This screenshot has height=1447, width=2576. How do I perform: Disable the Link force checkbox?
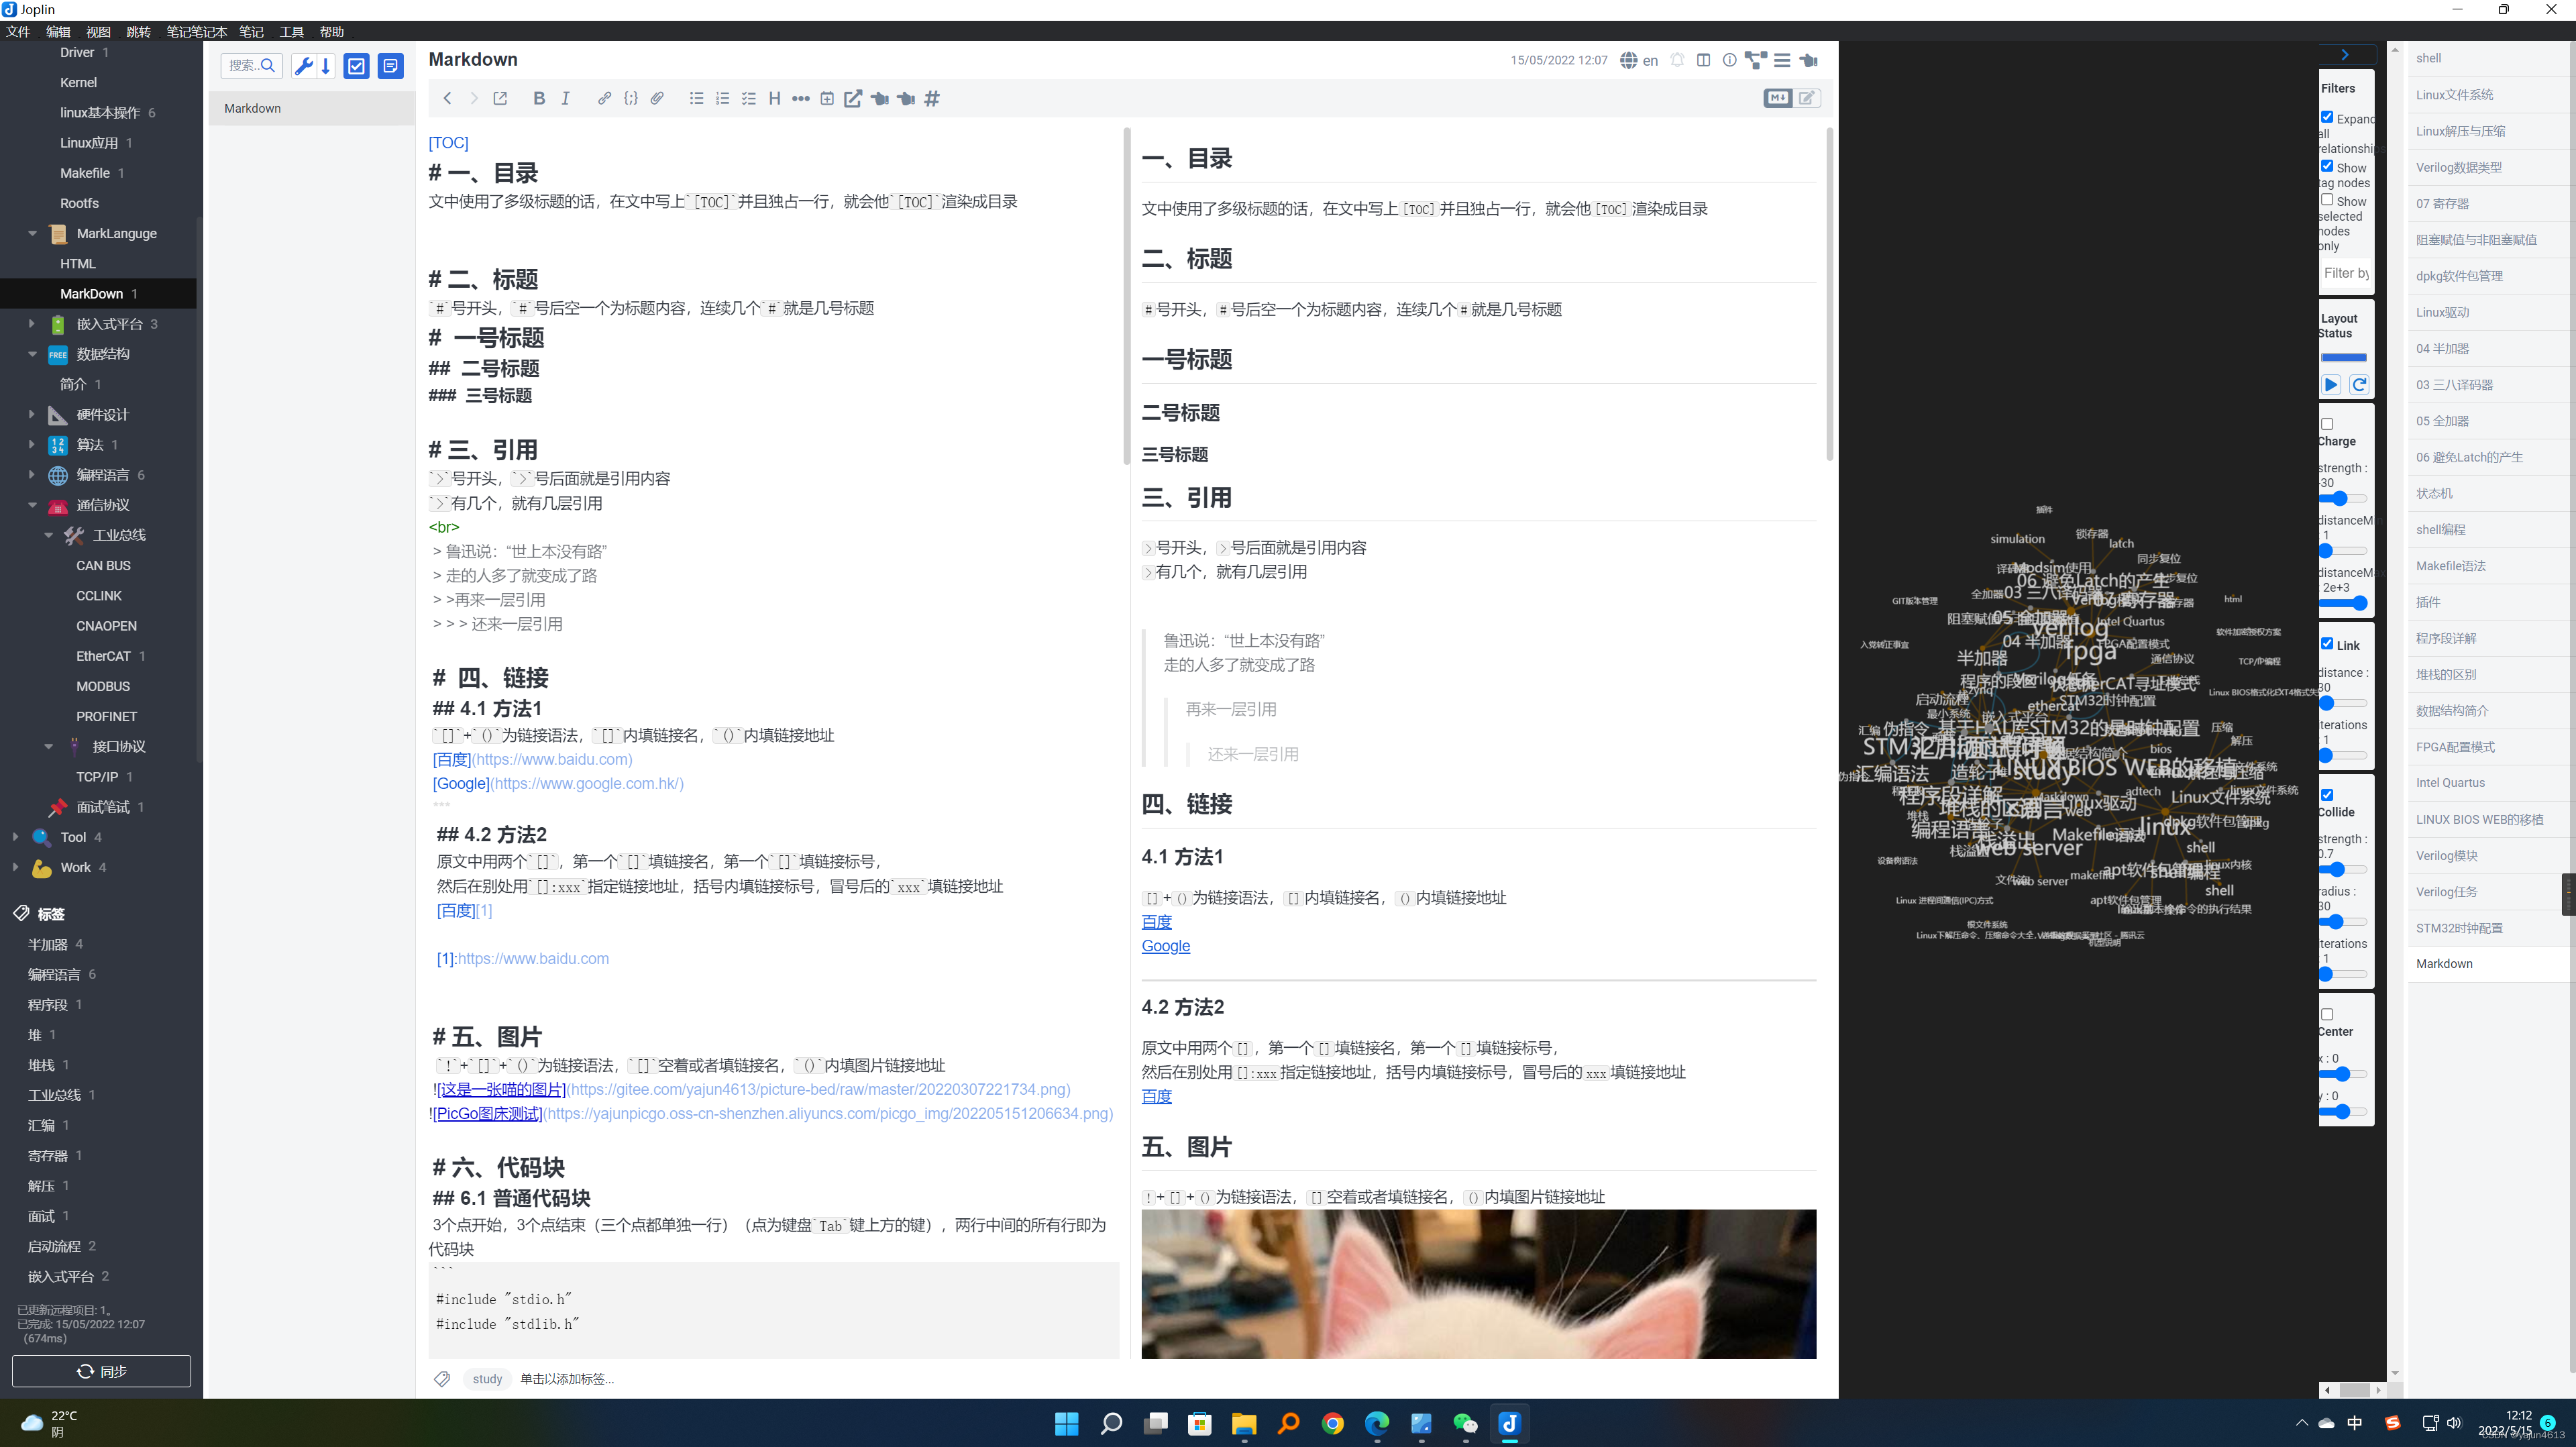[2327, 643]
